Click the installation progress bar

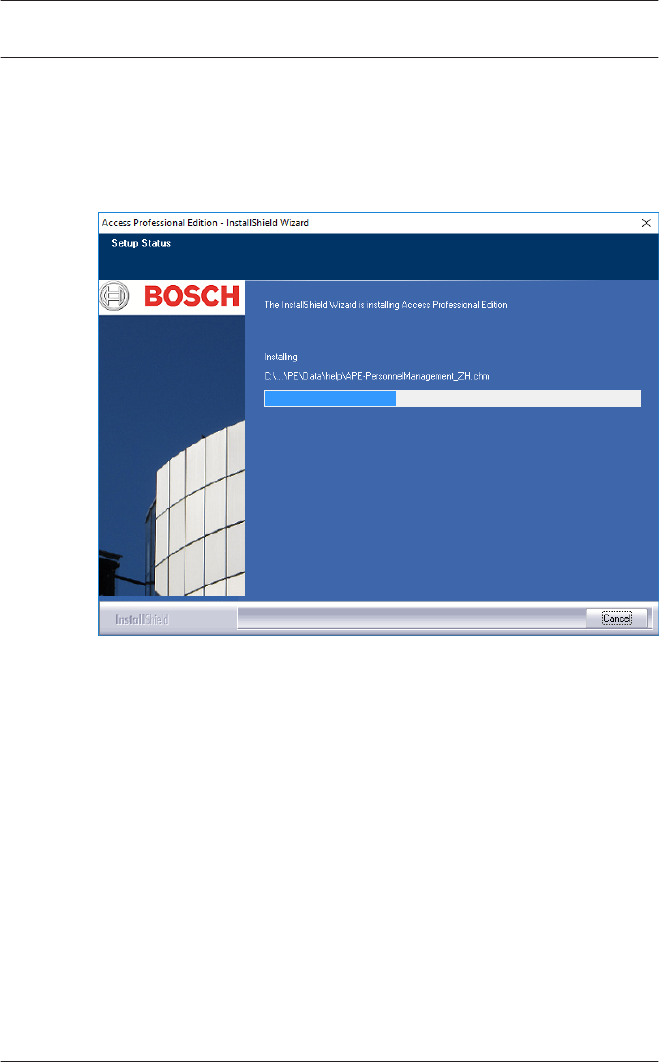click(452, 398)
